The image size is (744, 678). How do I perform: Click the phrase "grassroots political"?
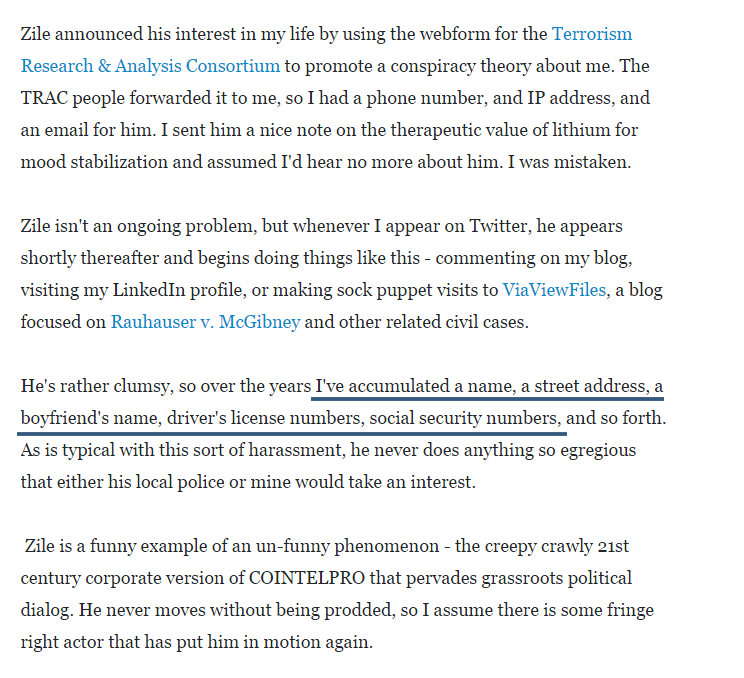pyautogui.click(x=549, y=578)
